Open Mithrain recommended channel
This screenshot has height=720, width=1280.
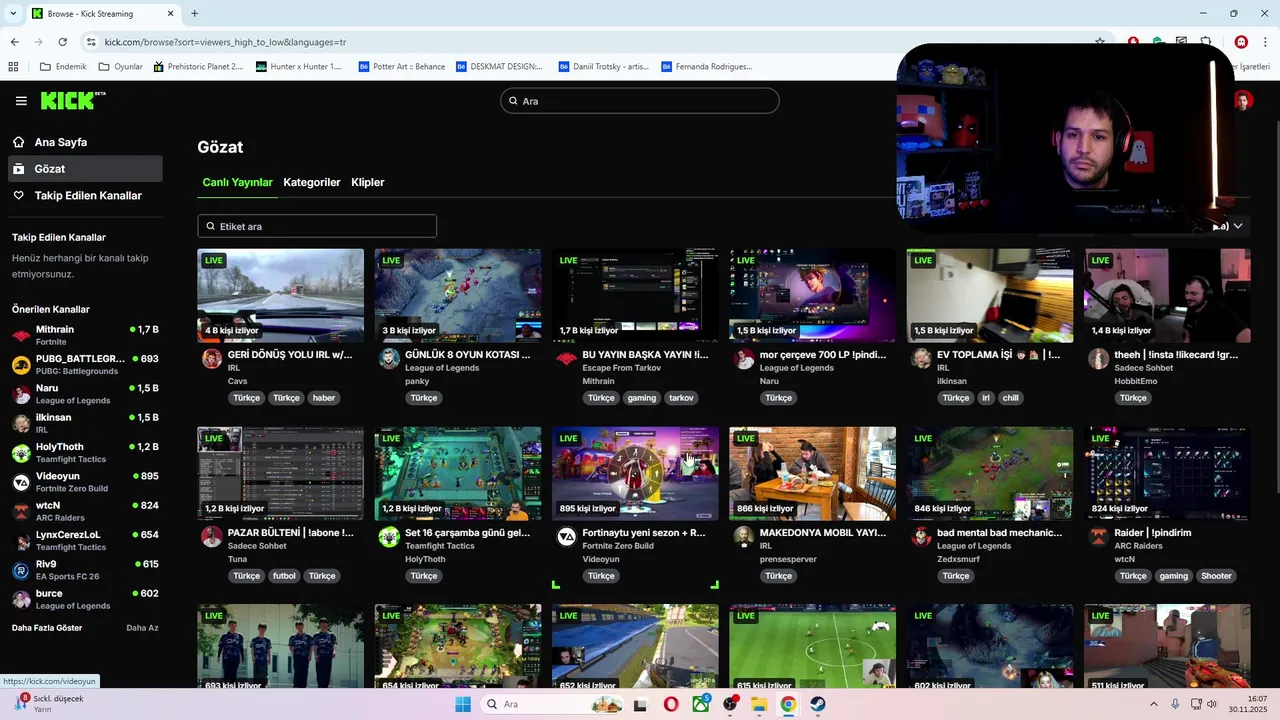[x=84, y=335]
